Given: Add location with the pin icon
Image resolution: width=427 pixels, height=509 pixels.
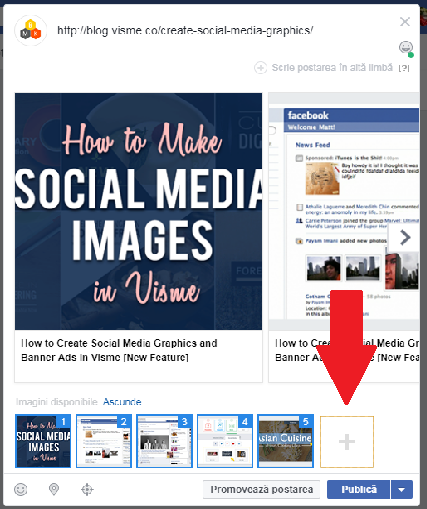Looking at the screenshot, I should pos(54,489).
